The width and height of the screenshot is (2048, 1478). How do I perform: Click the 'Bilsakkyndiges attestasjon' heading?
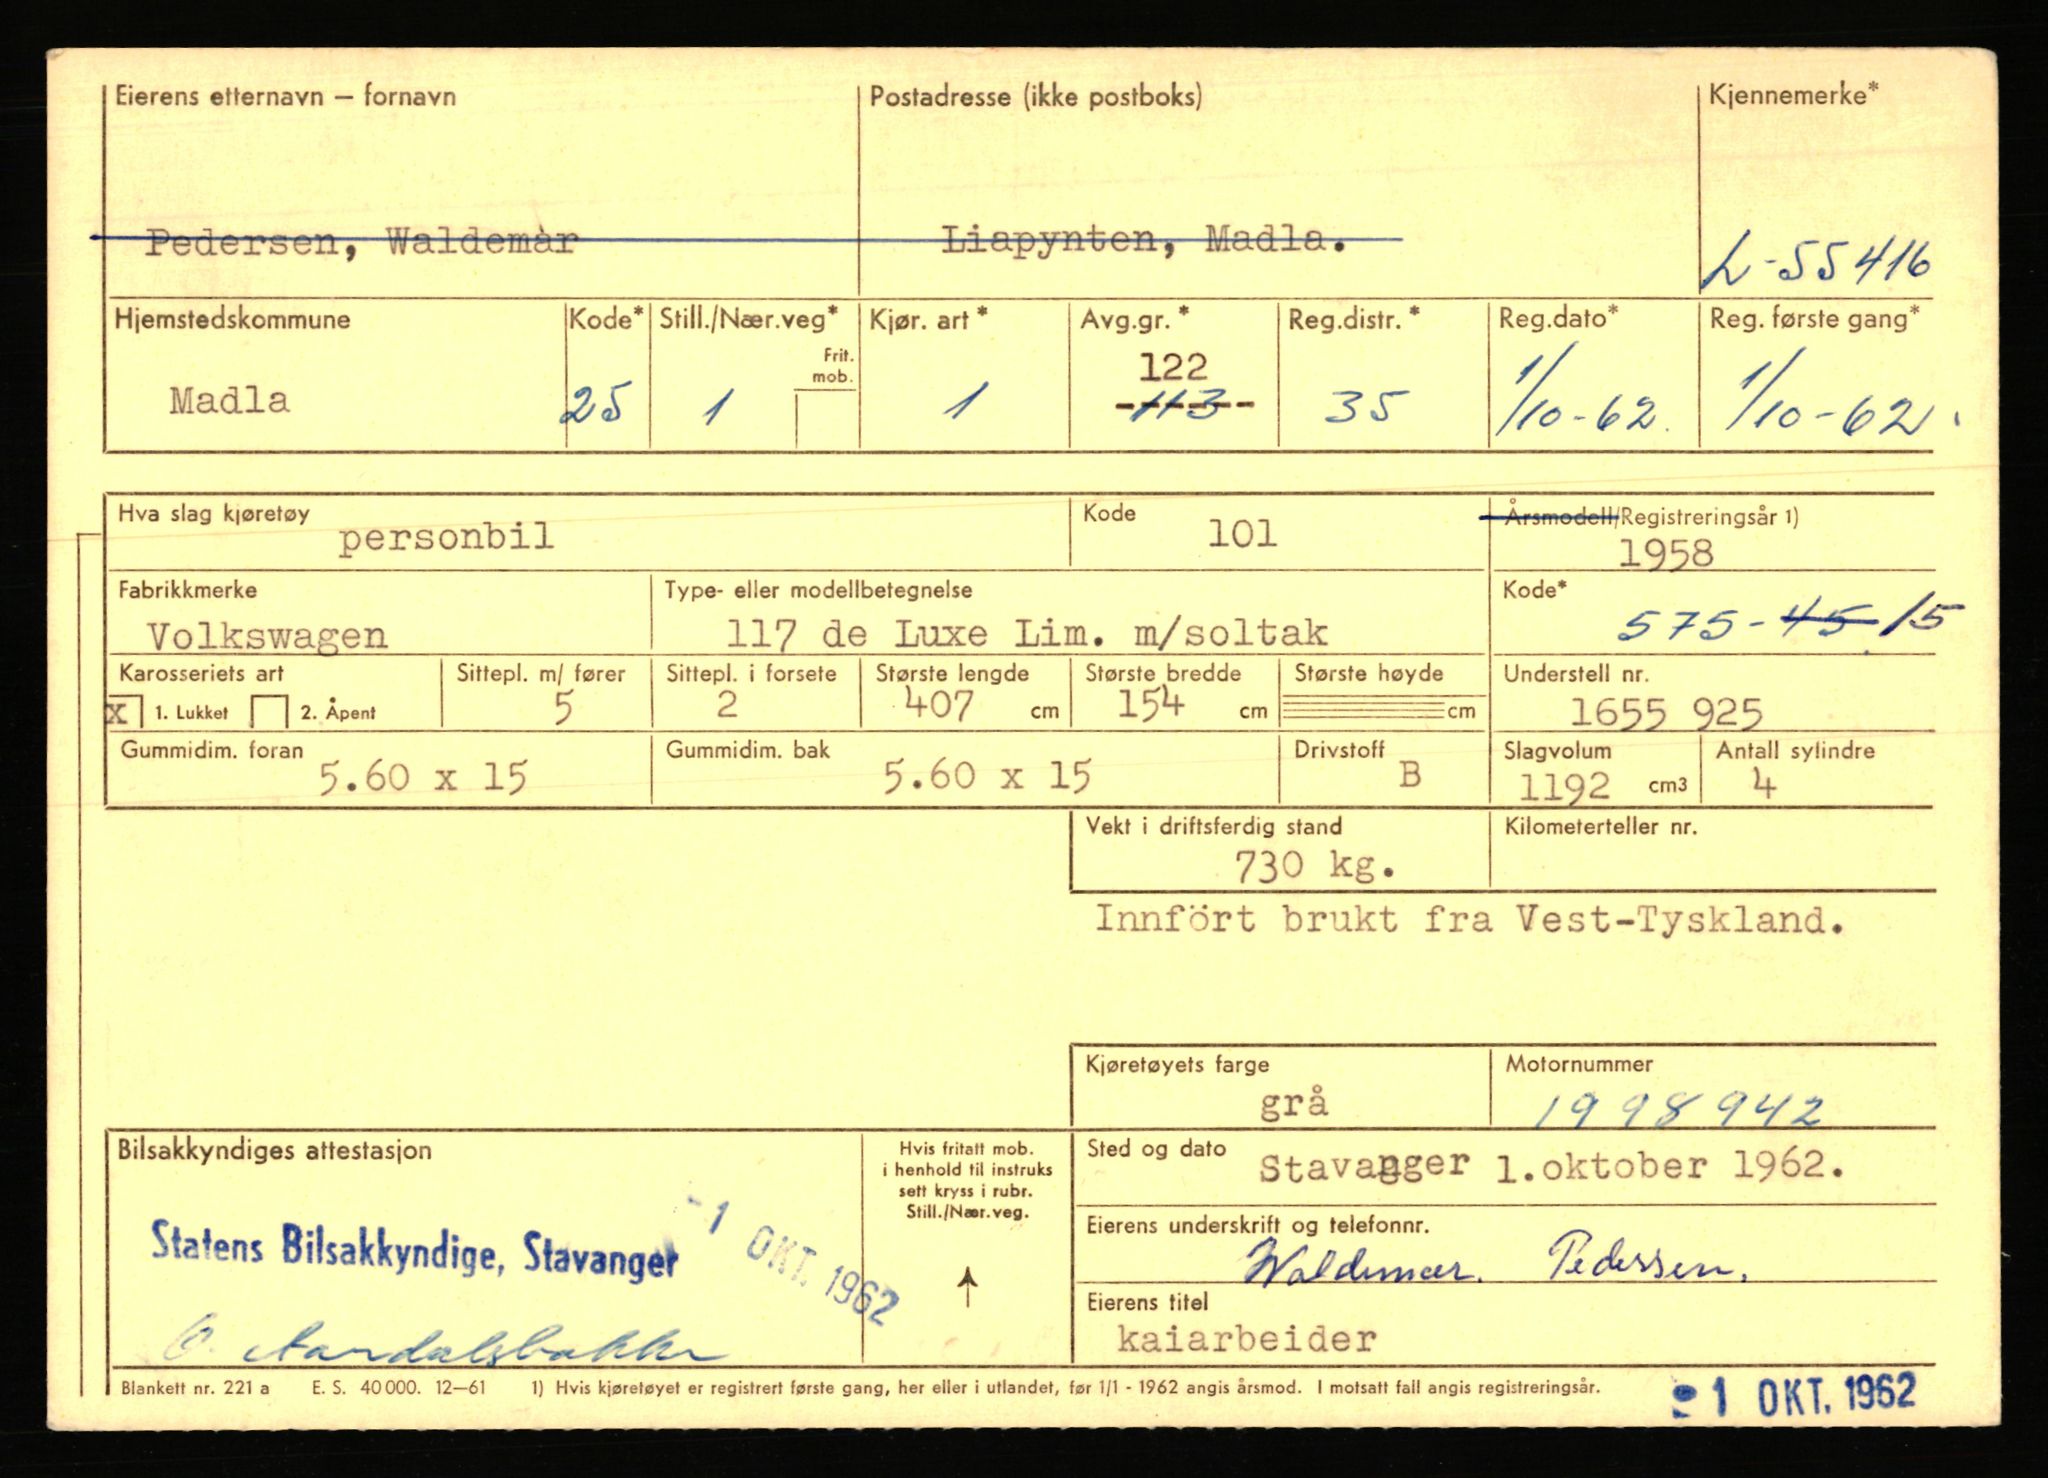pos(275,1150)
